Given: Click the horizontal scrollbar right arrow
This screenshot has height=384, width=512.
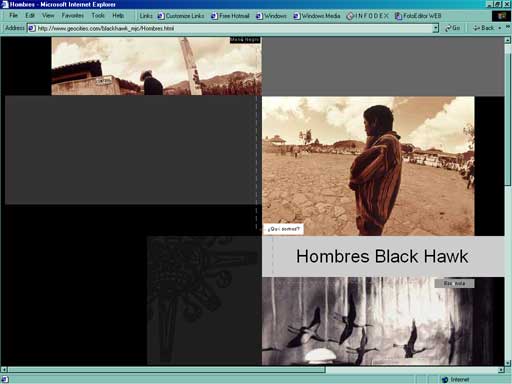Looking at the screenshot, I should (501, 370).
